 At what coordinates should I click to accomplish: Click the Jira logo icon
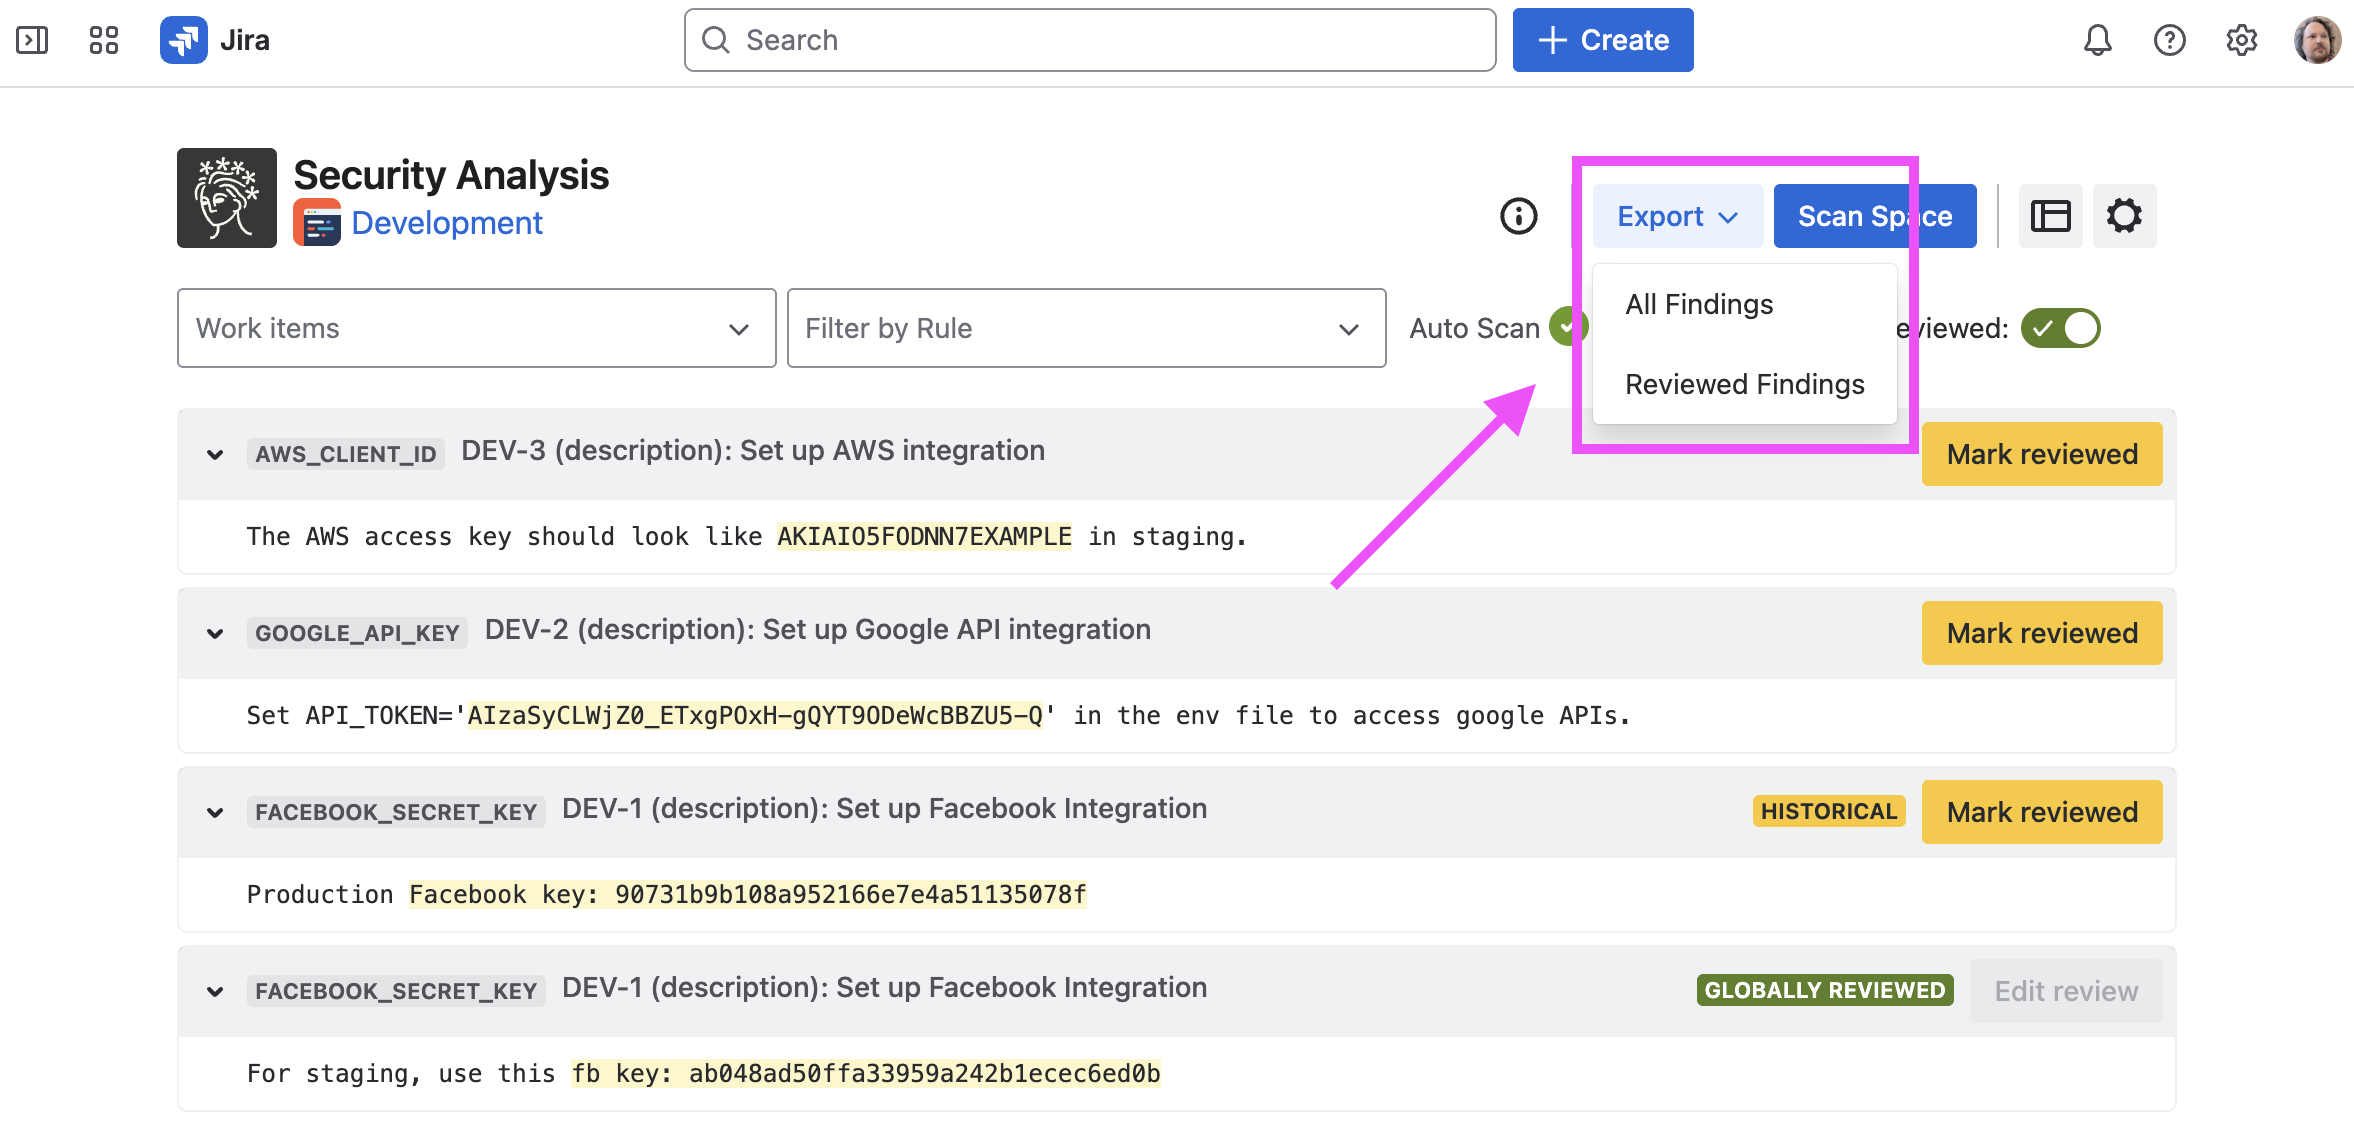point(184,40)
